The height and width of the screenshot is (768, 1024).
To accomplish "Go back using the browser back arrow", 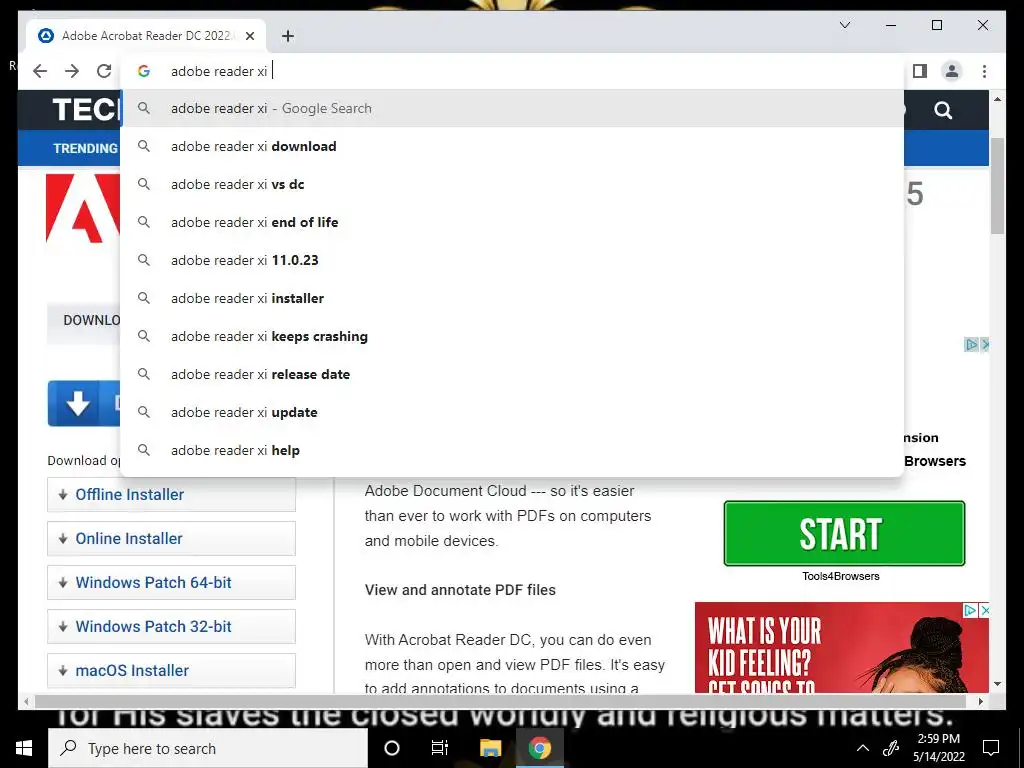I will (40, 71).
